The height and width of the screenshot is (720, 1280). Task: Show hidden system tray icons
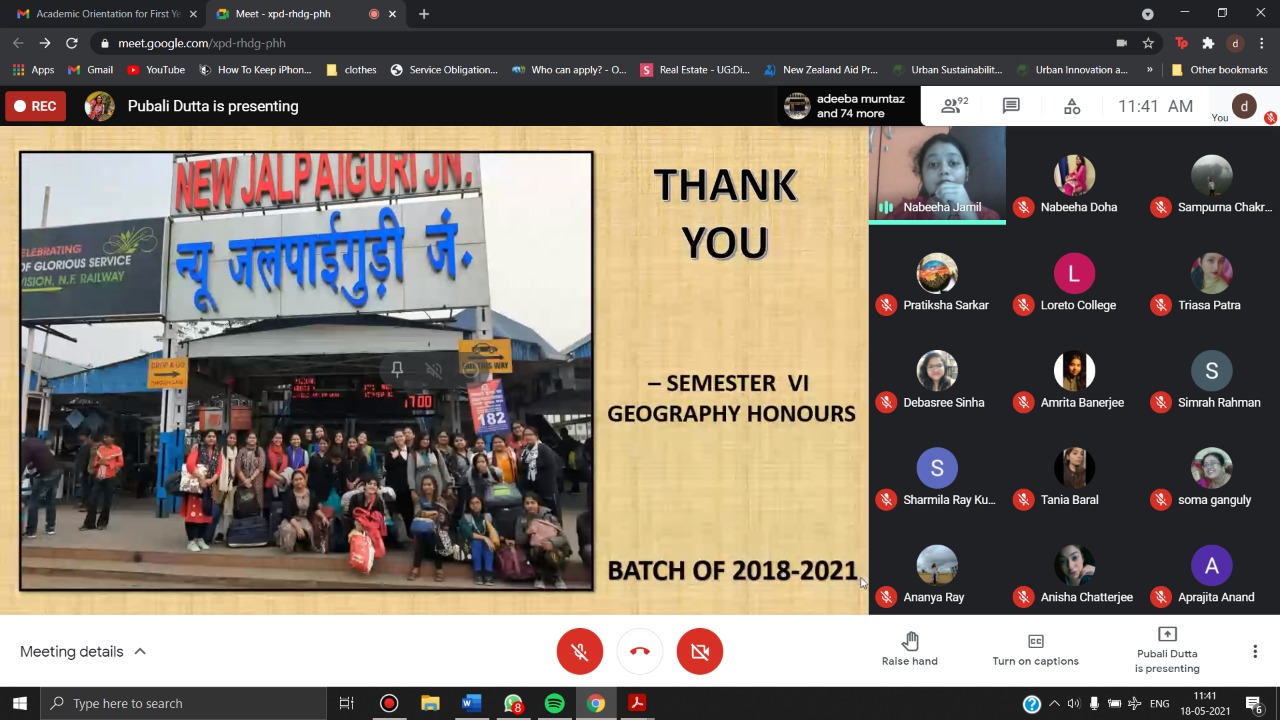(x=1054, y=703)
